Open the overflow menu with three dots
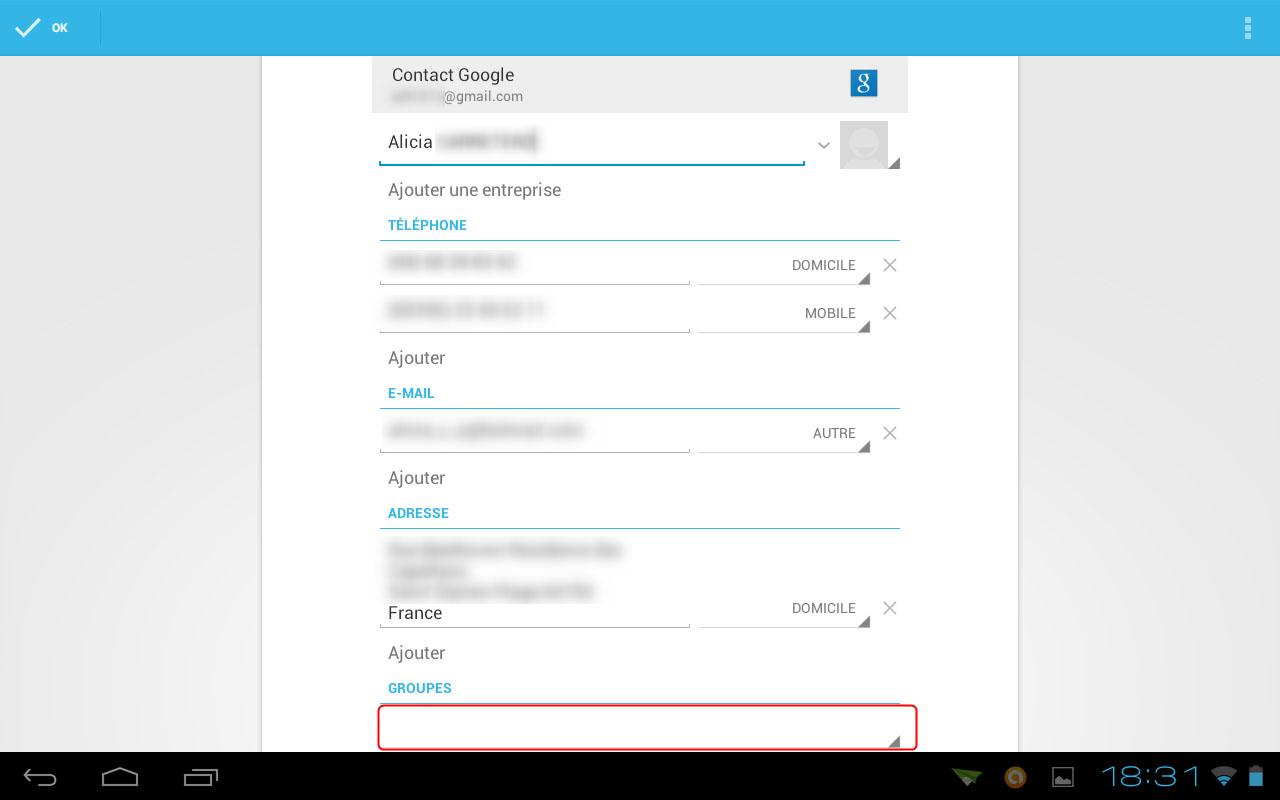This screenshot has height=800, width=1280. (1247, 28)
